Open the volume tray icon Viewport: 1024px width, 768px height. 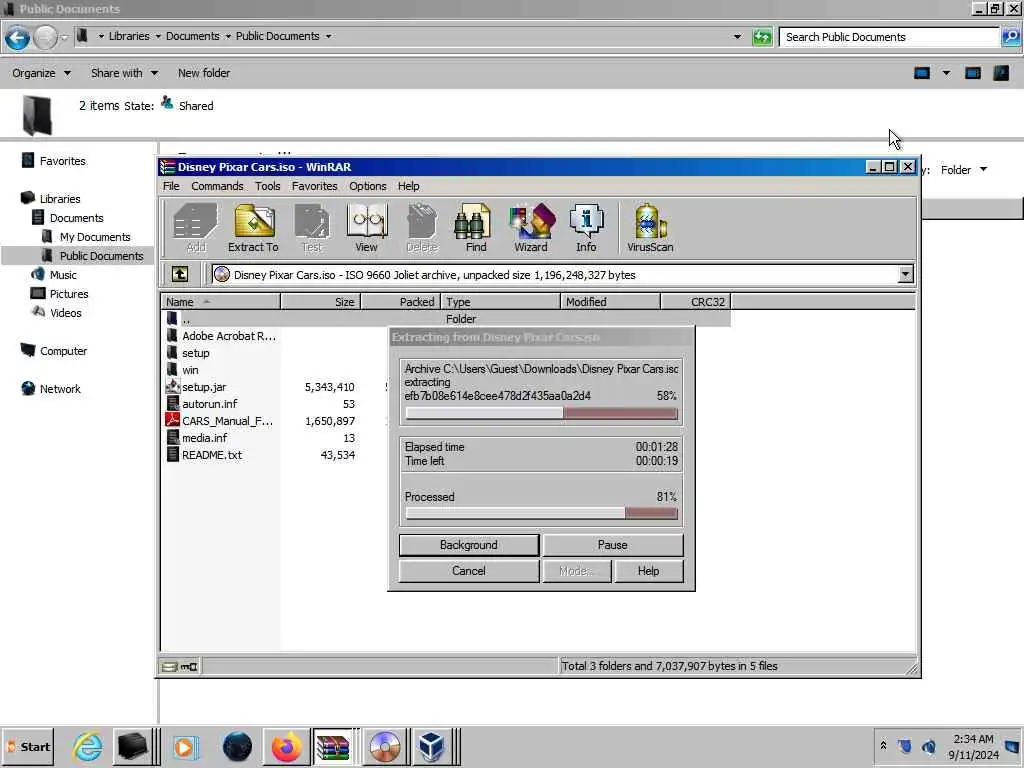click(x=929, y=746)
